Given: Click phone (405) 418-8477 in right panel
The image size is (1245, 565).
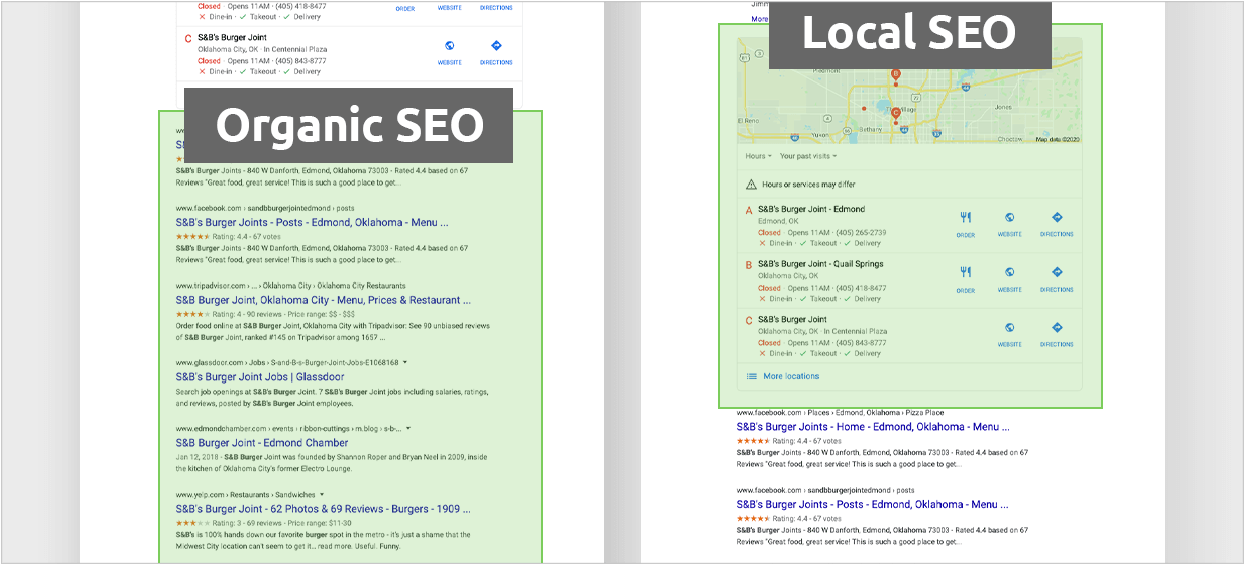Looking at the screenshot, I should point(861,287).
